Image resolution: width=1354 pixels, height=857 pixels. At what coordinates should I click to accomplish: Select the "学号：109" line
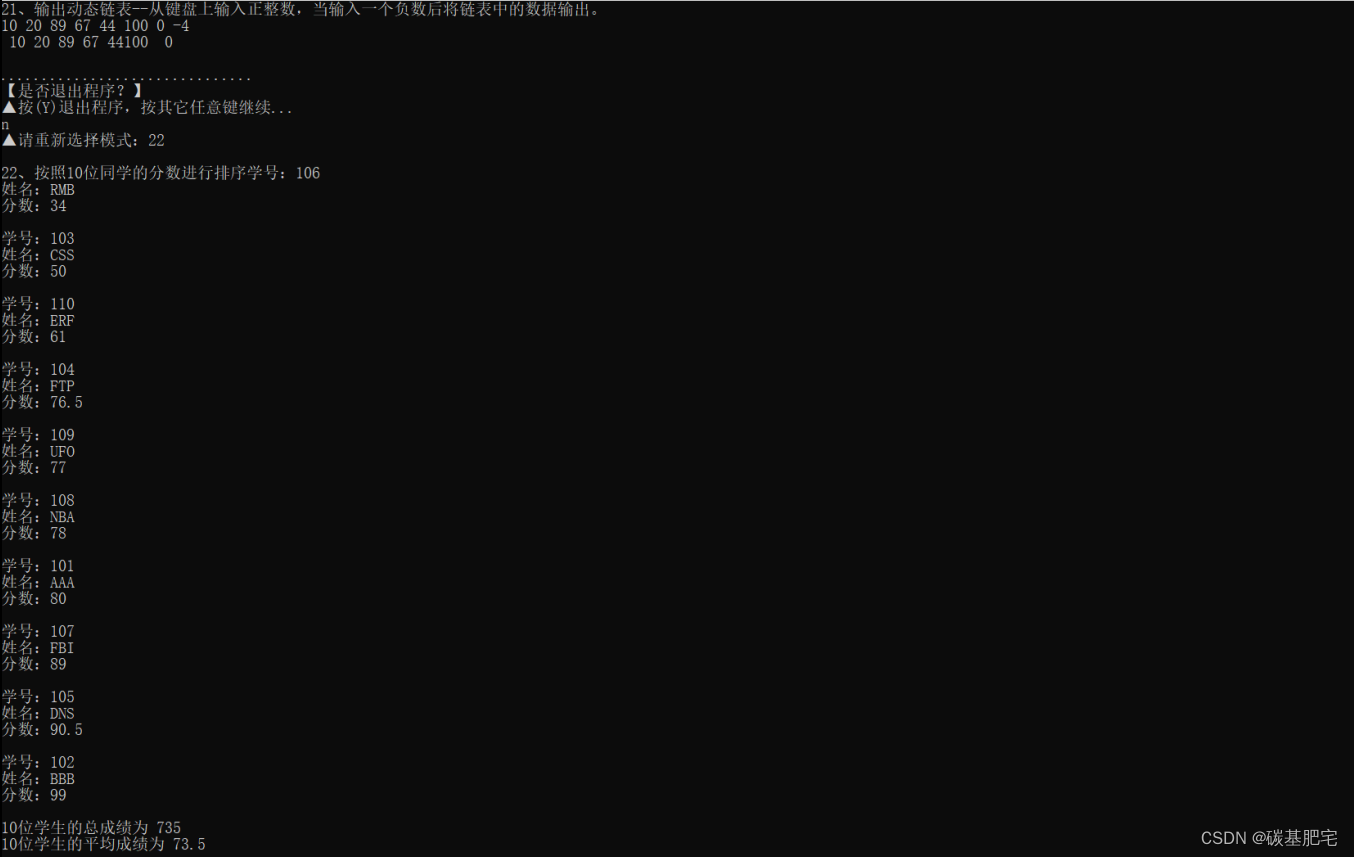[38, 435]
